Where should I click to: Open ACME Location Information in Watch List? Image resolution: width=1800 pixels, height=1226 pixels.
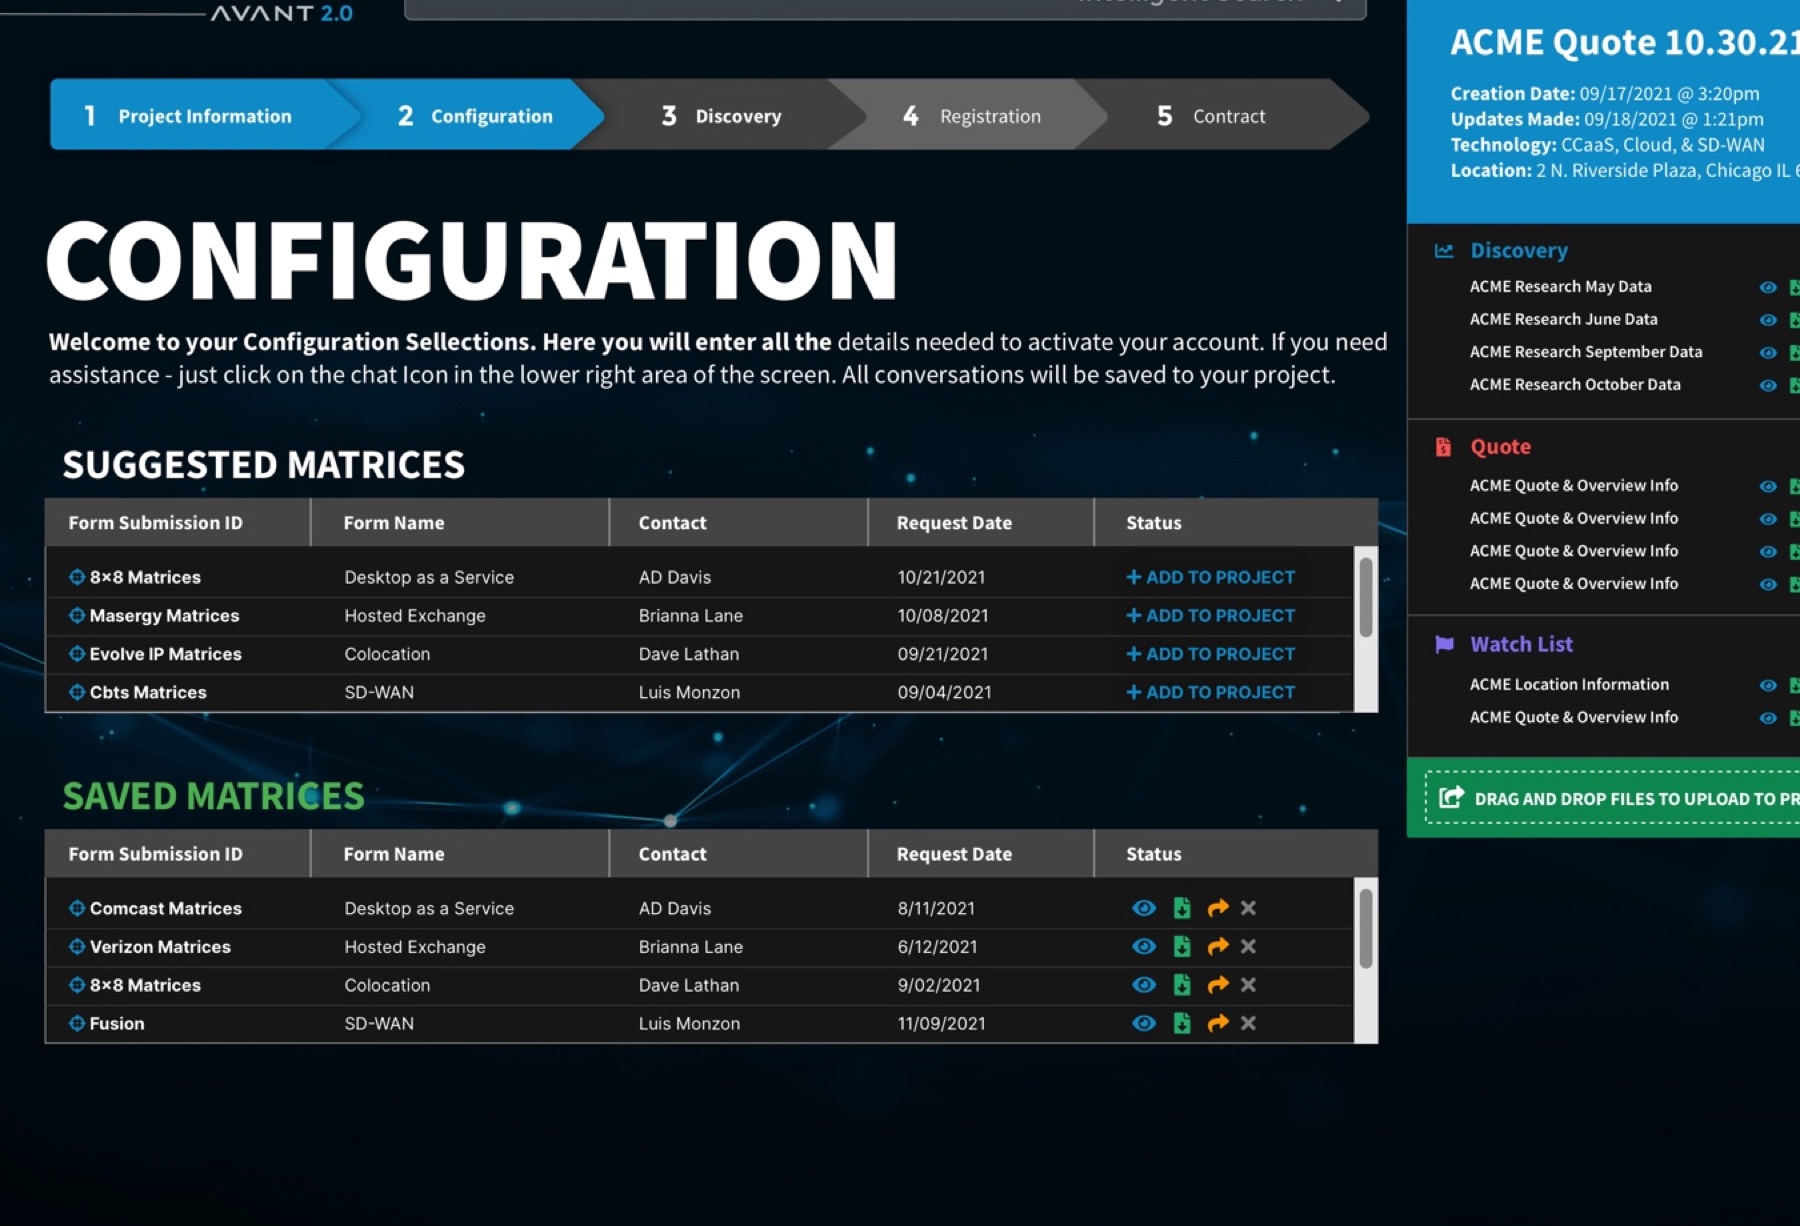pos(1569,685)
